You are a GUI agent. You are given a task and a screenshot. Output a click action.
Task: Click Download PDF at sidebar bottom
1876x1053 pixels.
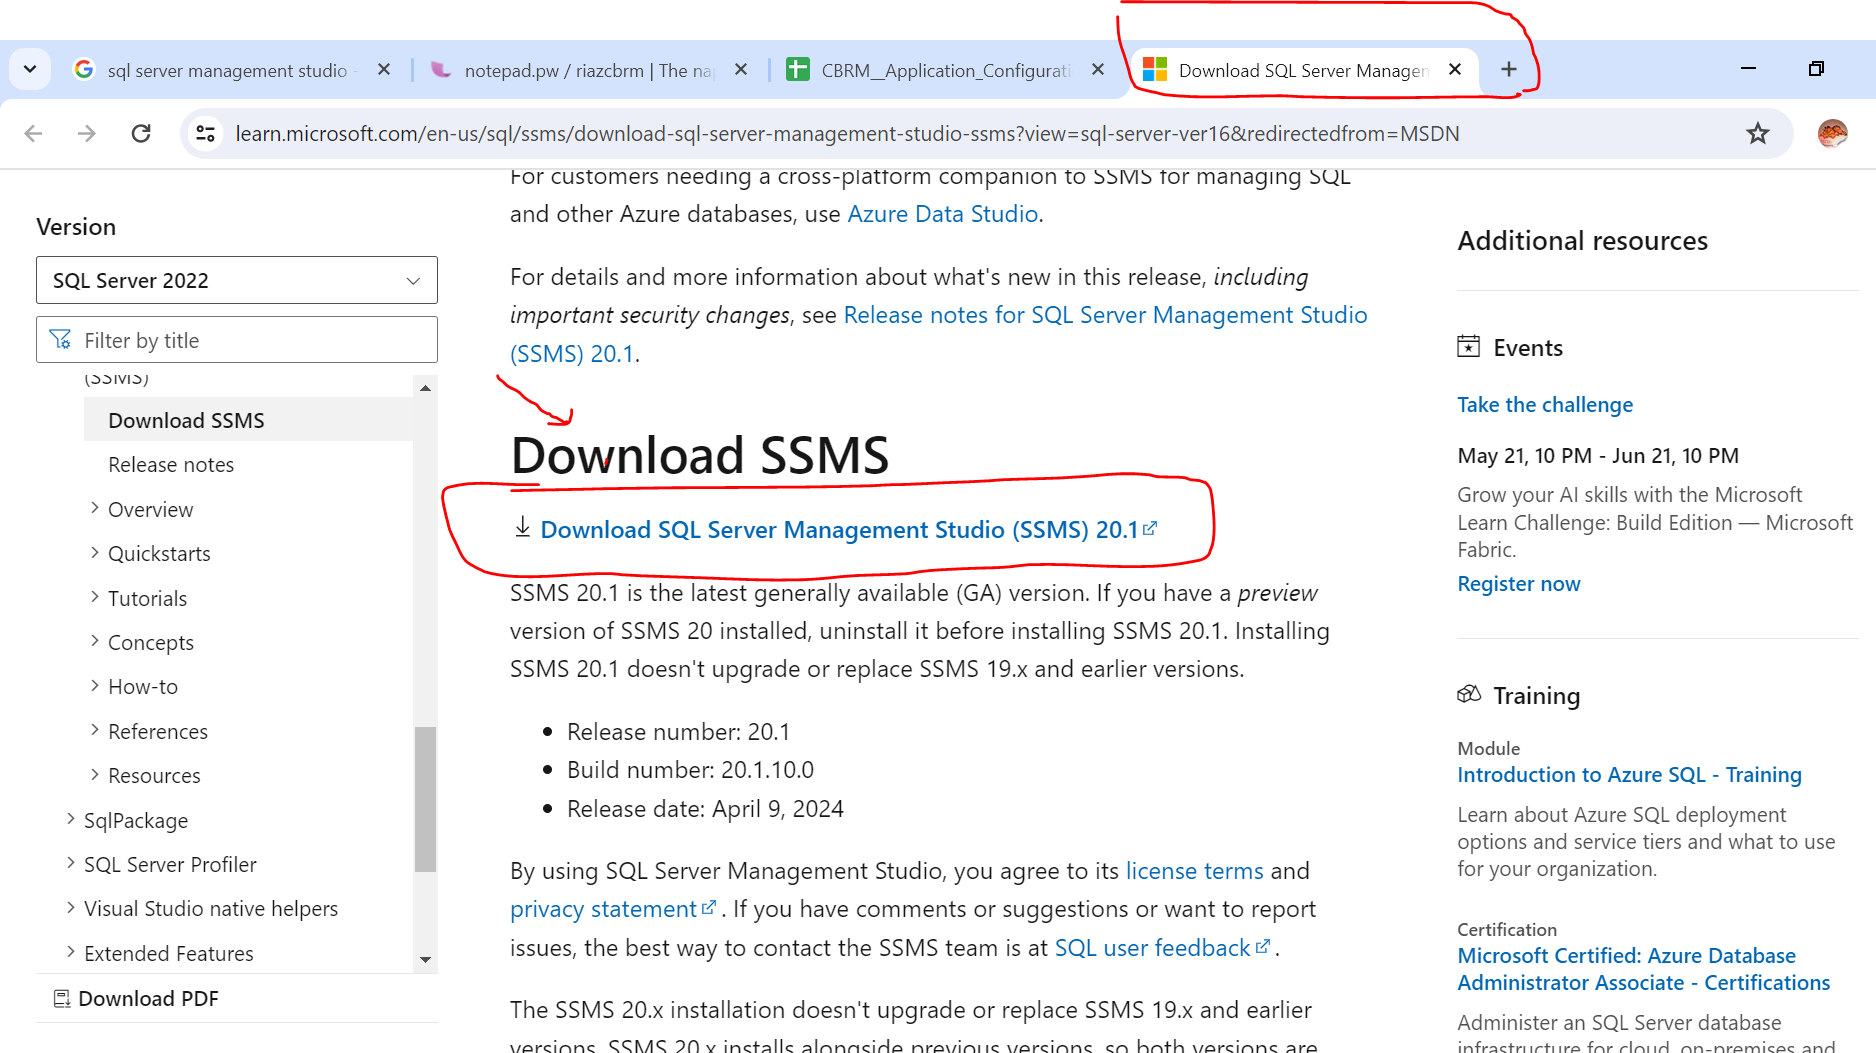tap(148, 998)
